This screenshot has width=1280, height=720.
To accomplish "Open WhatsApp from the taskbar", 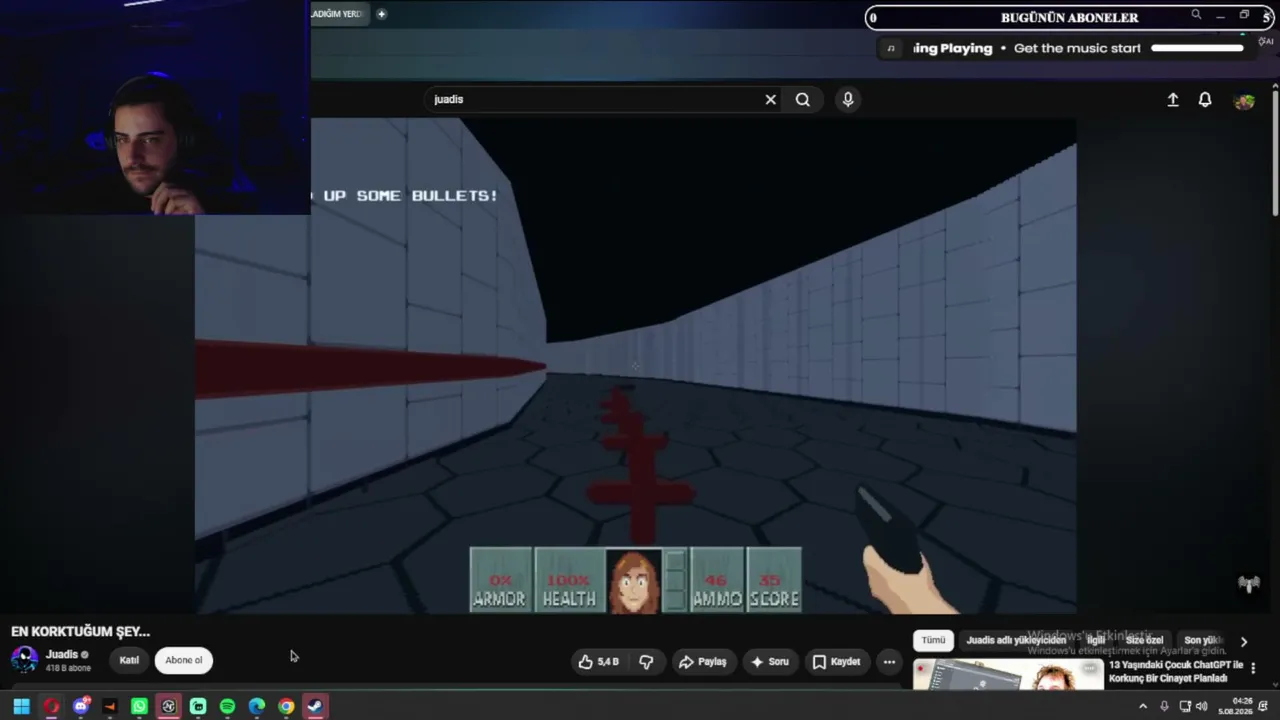I will click(x=139, y=706).
